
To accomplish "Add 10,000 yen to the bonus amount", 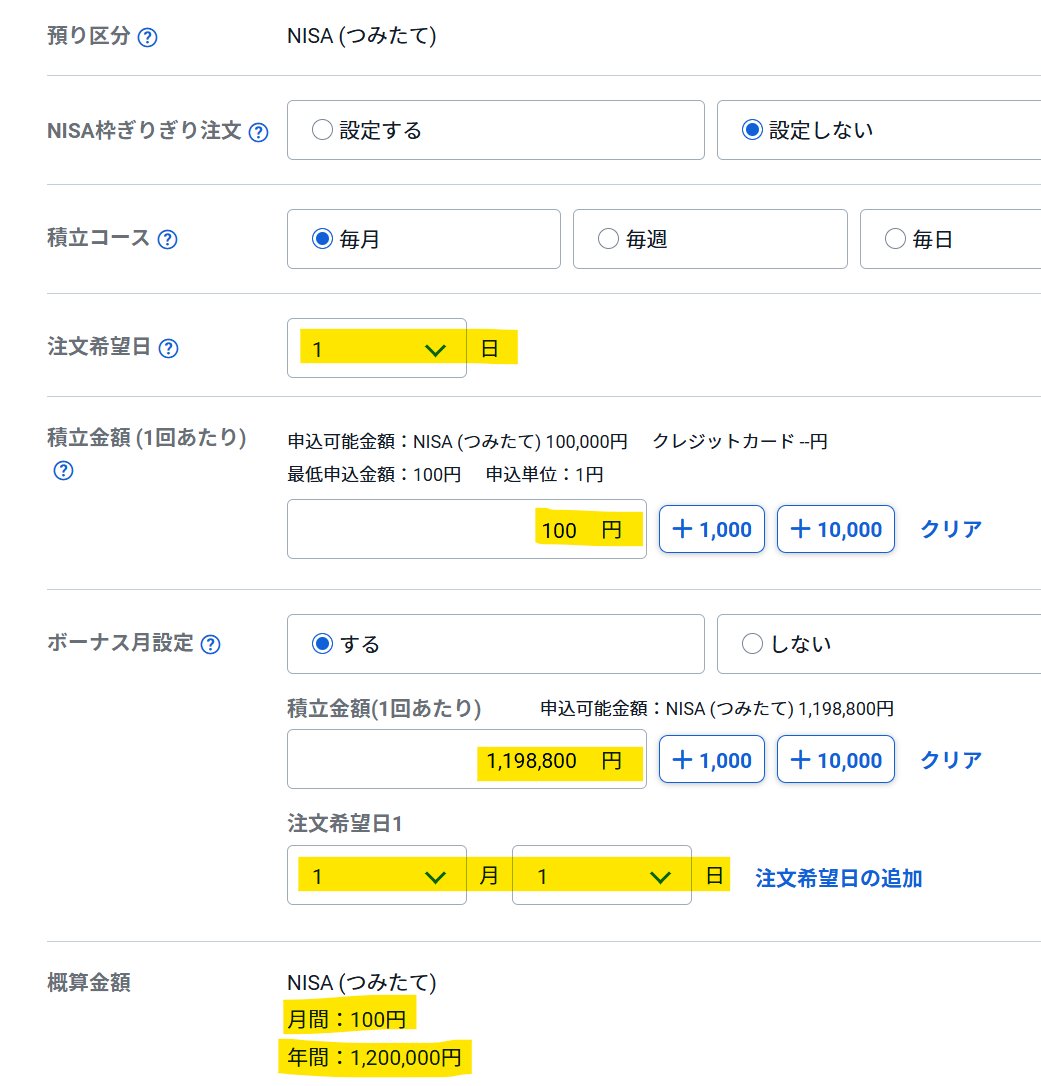I will (x=835, y=760).
